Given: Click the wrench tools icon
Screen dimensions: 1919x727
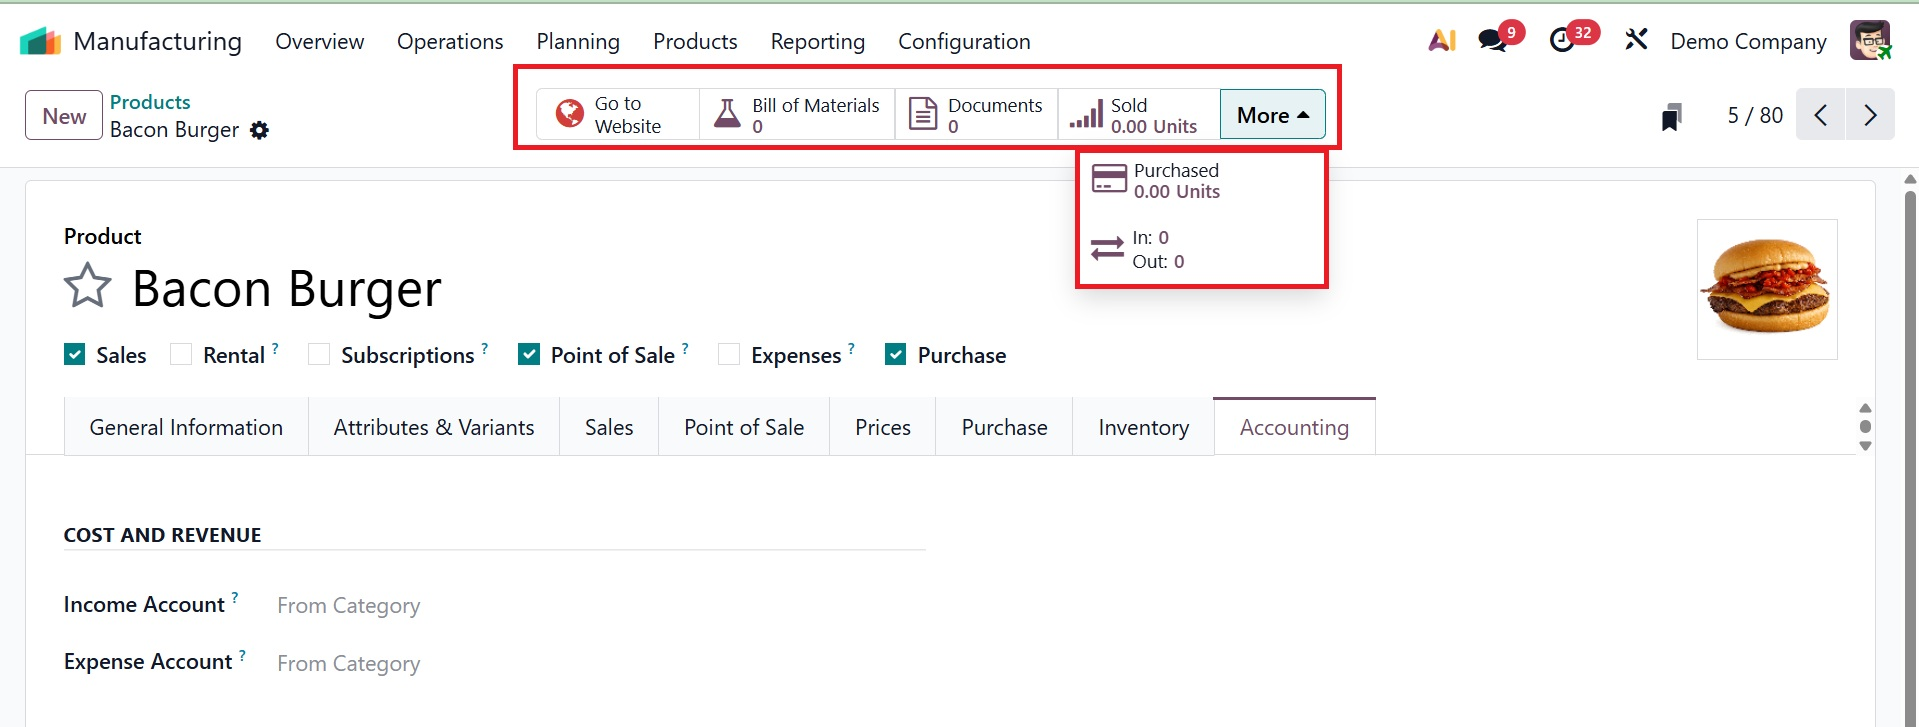Looking at the screenshot, I should [x=1636, y=41].
